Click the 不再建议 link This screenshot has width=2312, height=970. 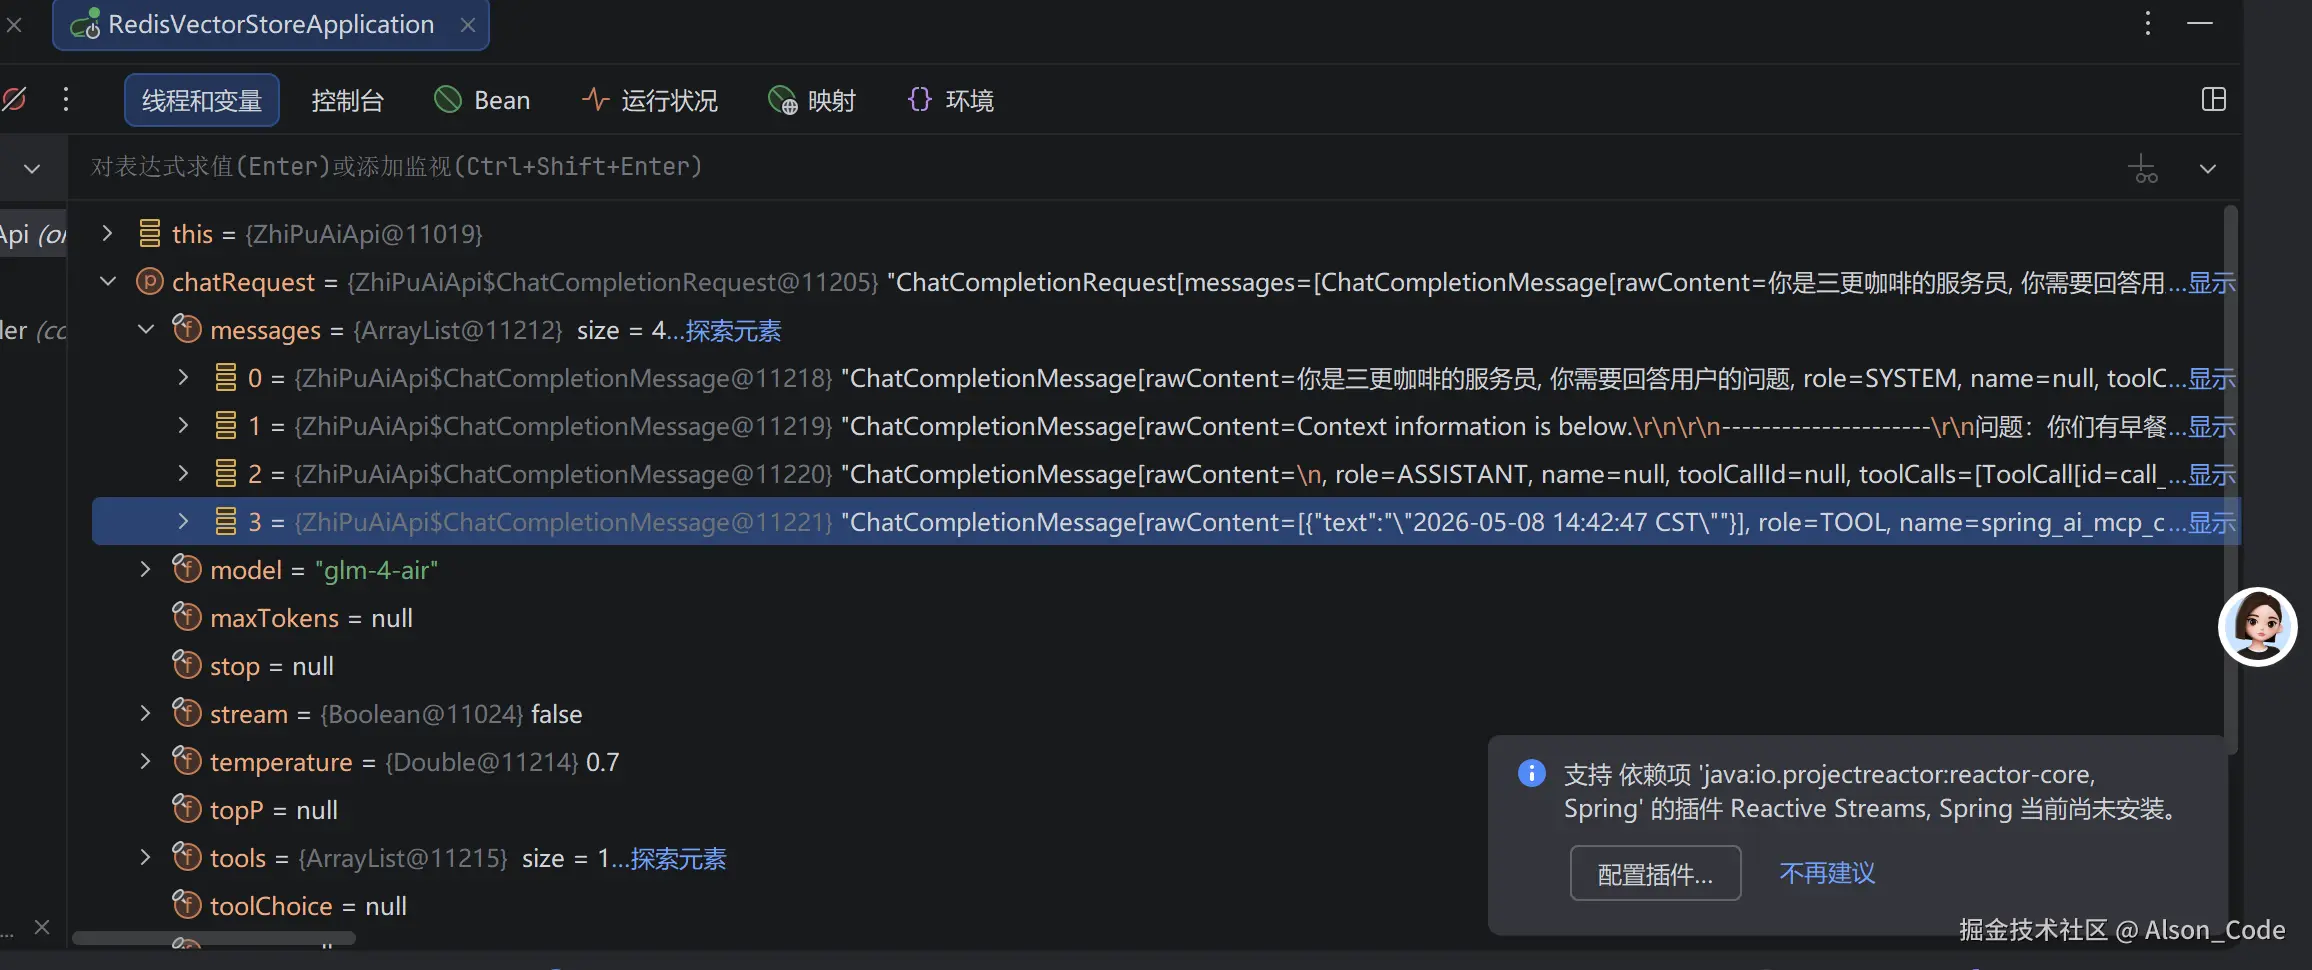click(x=1827, y=873)
